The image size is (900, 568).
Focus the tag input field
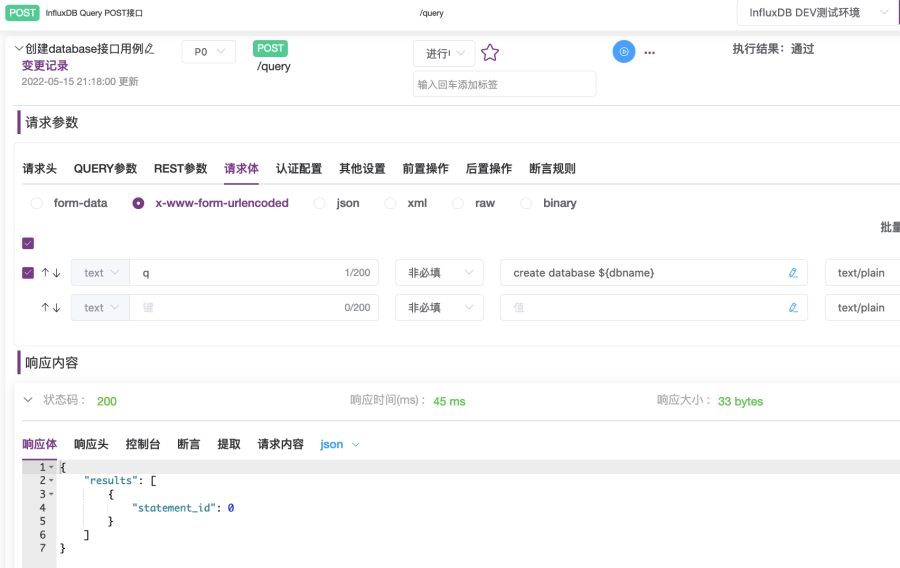pyautogui.click(x=505, y=84)
